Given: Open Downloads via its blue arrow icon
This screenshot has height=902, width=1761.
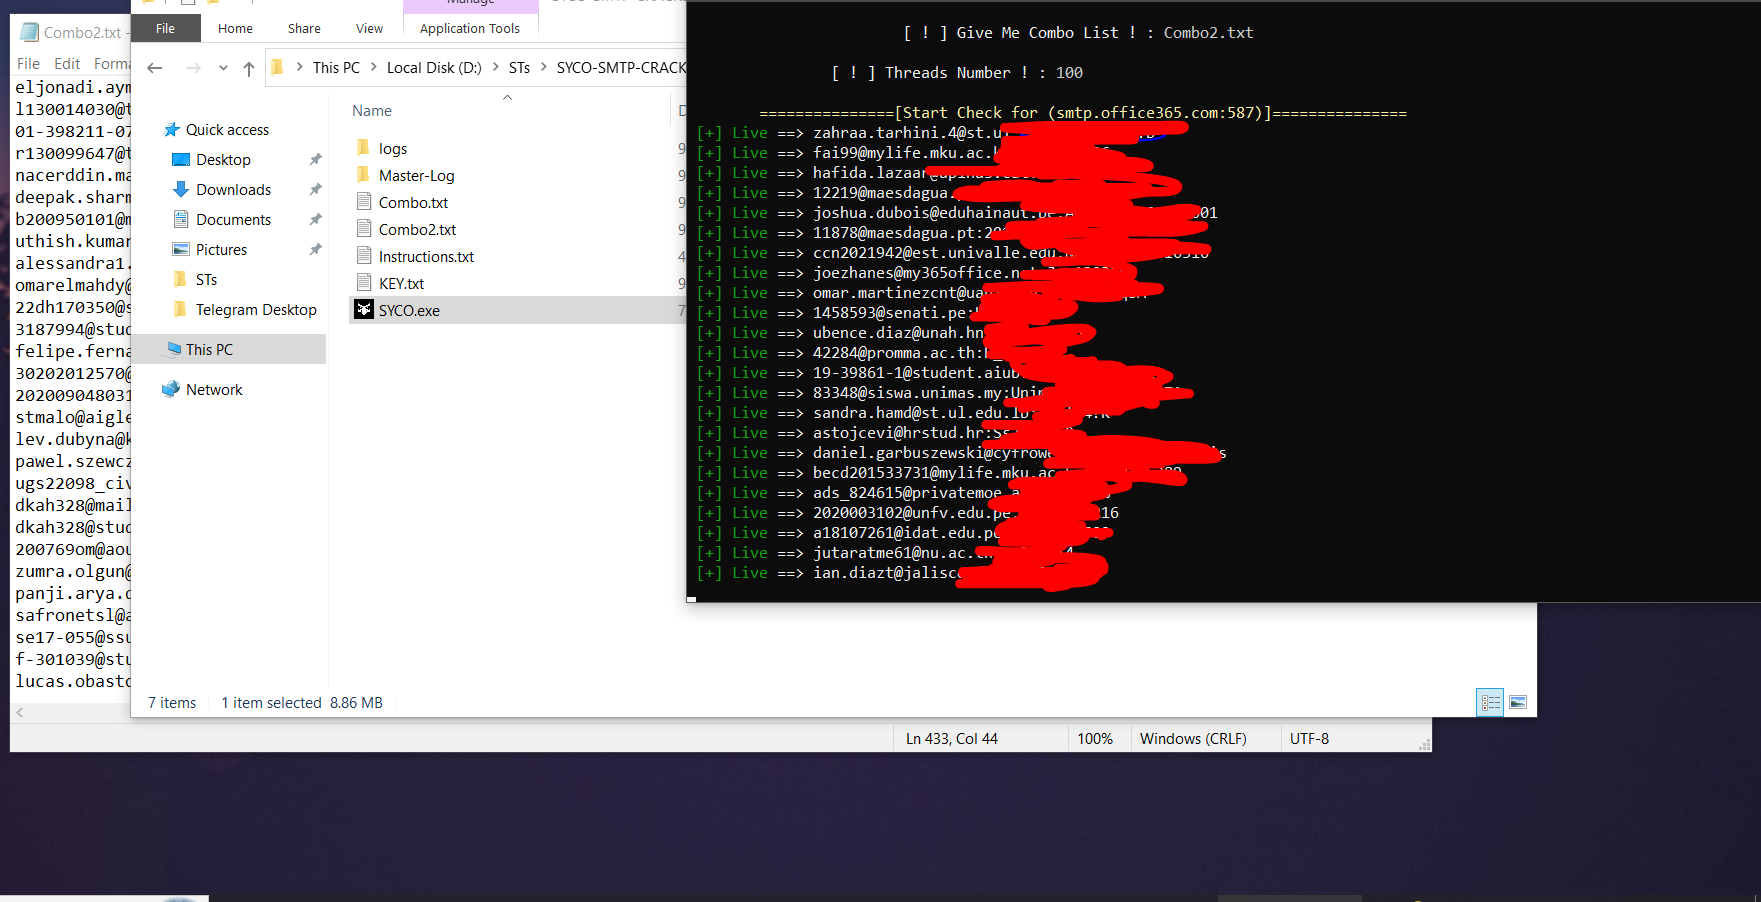Looking at the screenshot, I should (181, 189).
